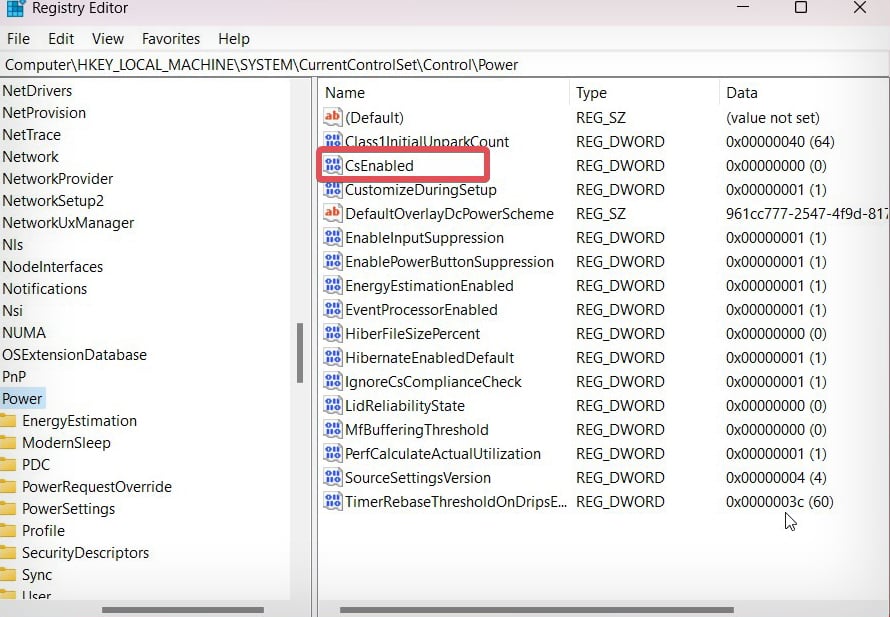The image size is (890, 617).
Task: Click the DefaultOverlayDcPowerScheme GUID data value
Action: click(x=807, y=213)
